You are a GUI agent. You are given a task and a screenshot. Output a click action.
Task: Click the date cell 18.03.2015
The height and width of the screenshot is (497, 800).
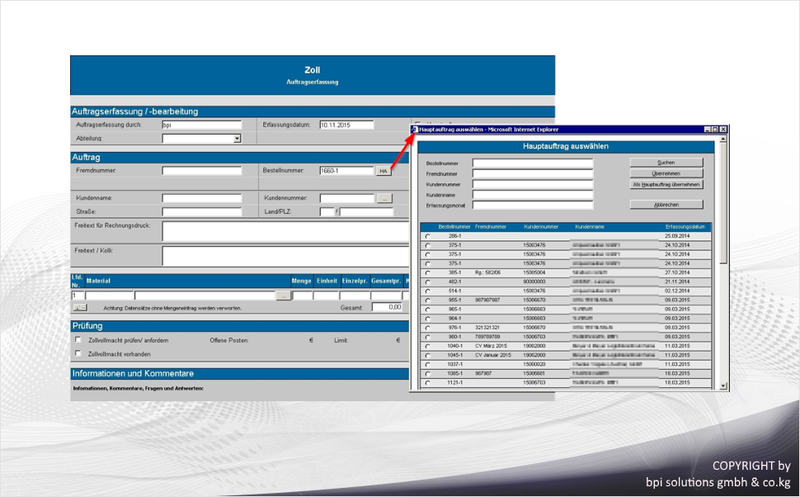click(677, 383)
